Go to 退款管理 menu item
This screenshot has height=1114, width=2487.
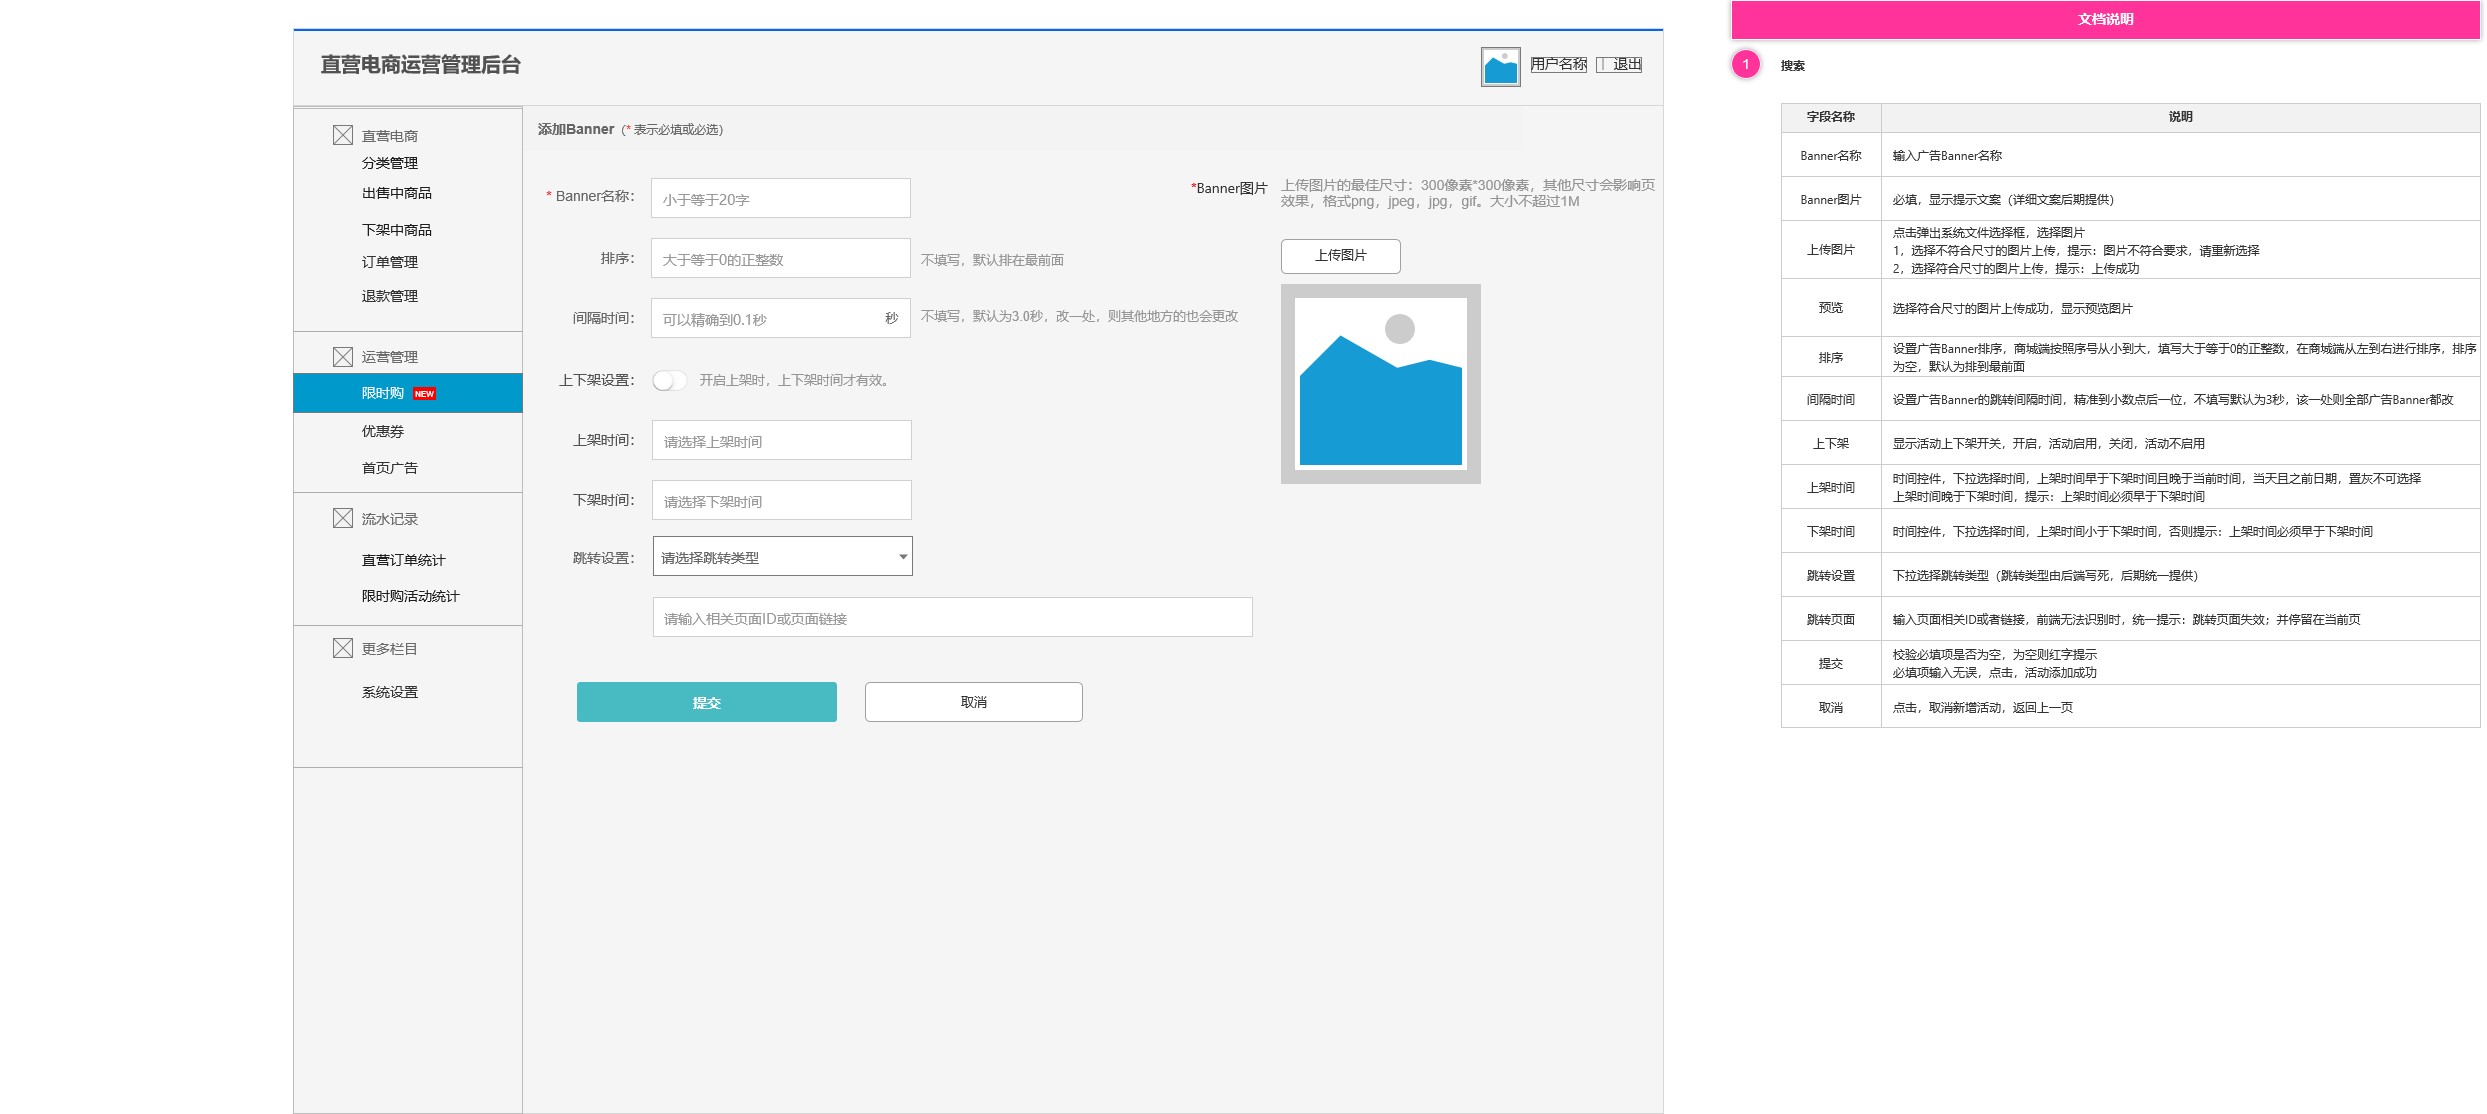pos(390,296)
